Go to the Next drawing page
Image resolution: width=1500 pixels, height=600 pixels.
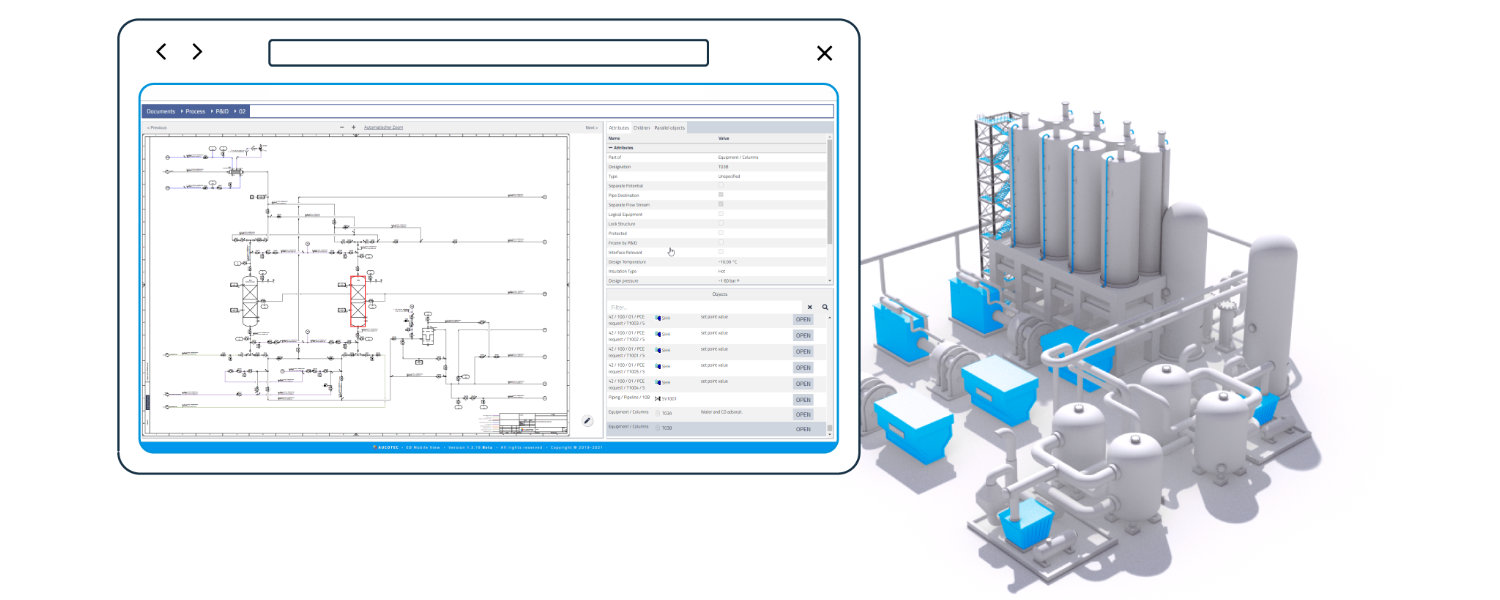click(591, 128)
